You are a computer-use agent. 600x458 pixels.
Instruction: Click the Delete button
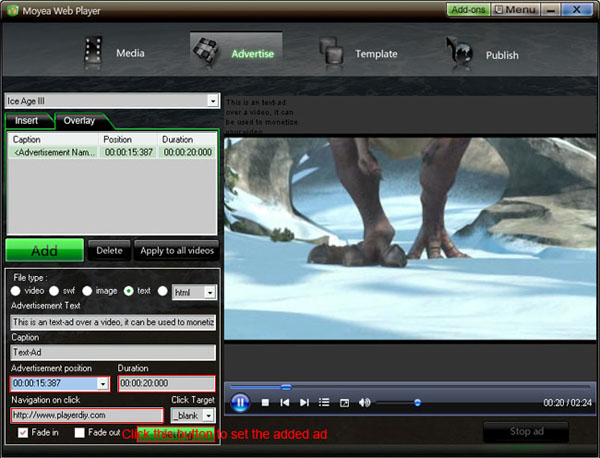coord(109,251)
